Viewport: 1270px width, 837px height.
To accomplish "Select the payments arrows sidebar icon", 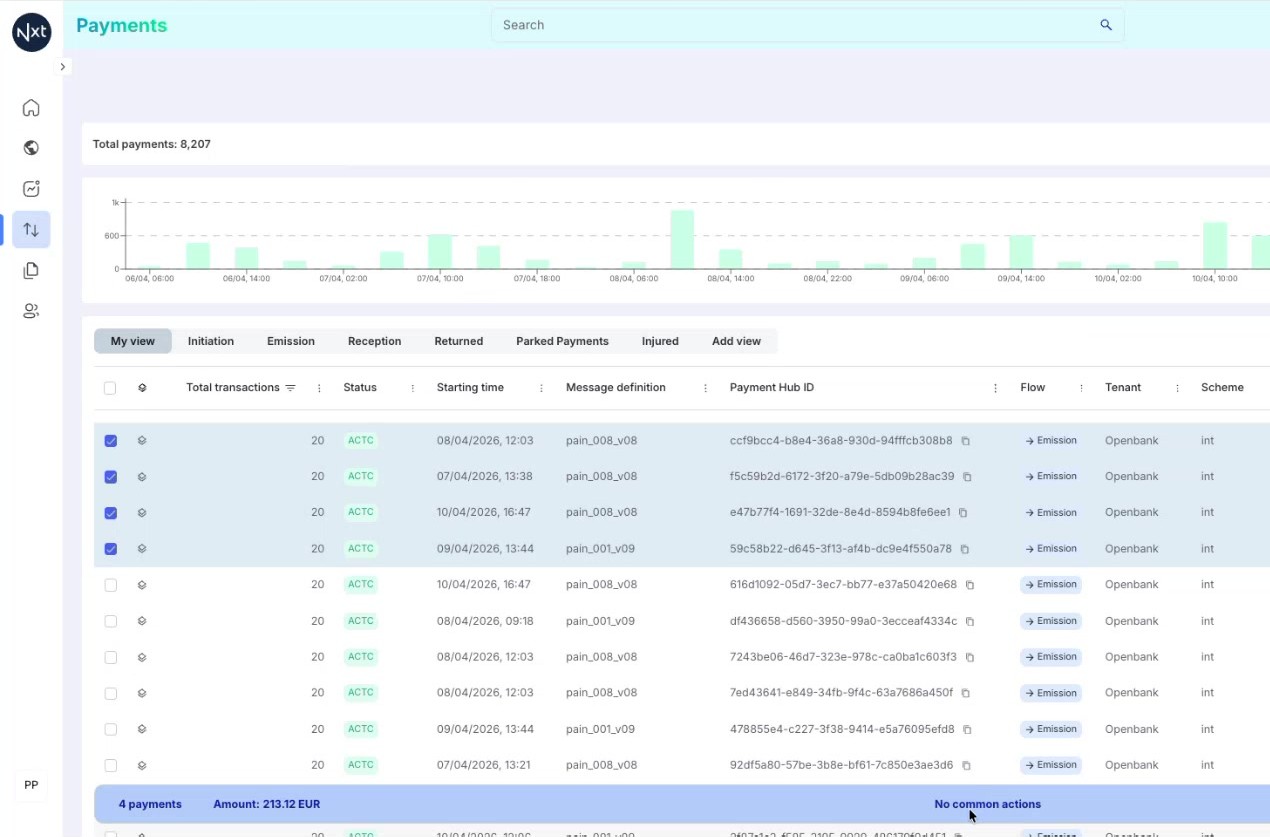I will pos(31,230).
